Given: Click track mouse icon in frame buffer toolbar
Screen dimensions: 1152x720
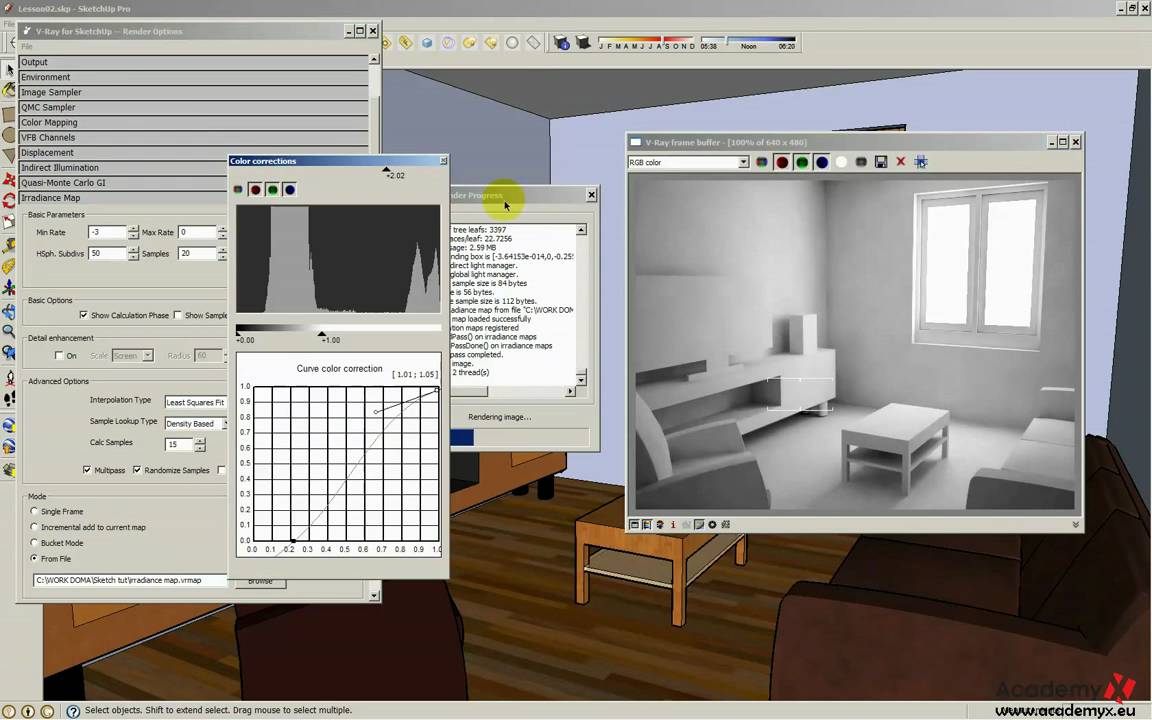Looking at the screenshot, I should (921, 162).
